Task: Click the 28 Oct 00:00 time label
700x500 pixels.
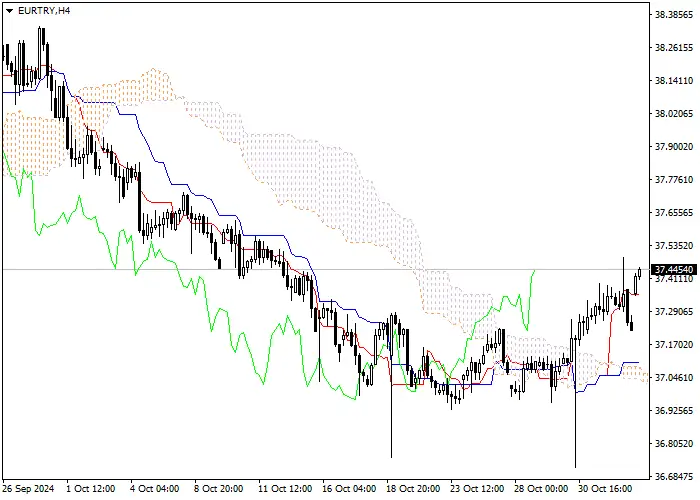Action: point(542,489)
